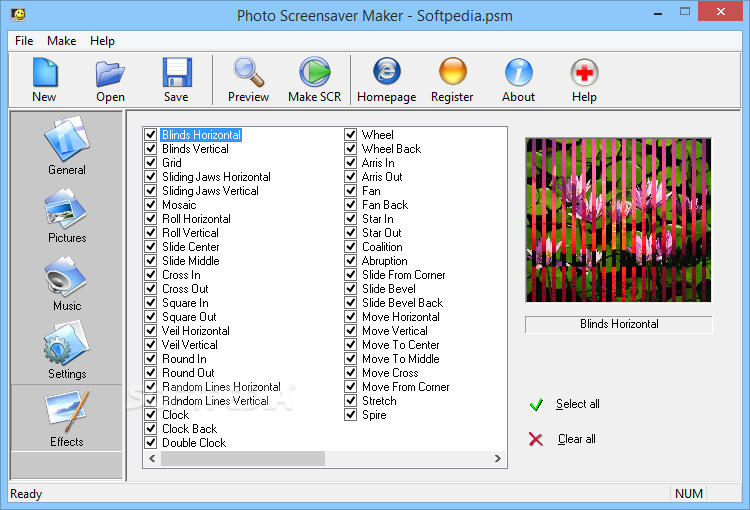Image resolution: width=750 pixels, height=510 pixels.
Task: Open the Music sidebar section
Action: click(x=66, y=283)
